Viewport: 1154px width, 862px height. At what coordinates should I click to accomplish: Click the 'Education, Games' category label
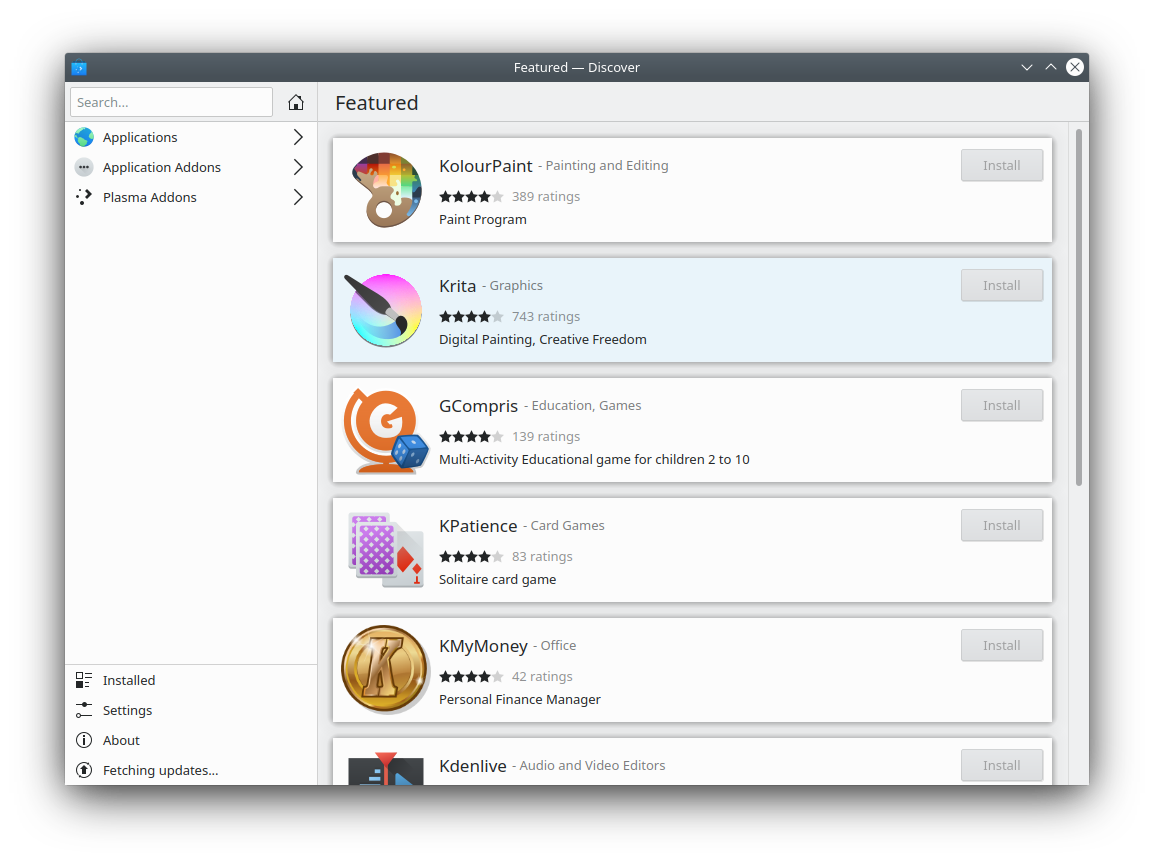[x=587, y=406]
